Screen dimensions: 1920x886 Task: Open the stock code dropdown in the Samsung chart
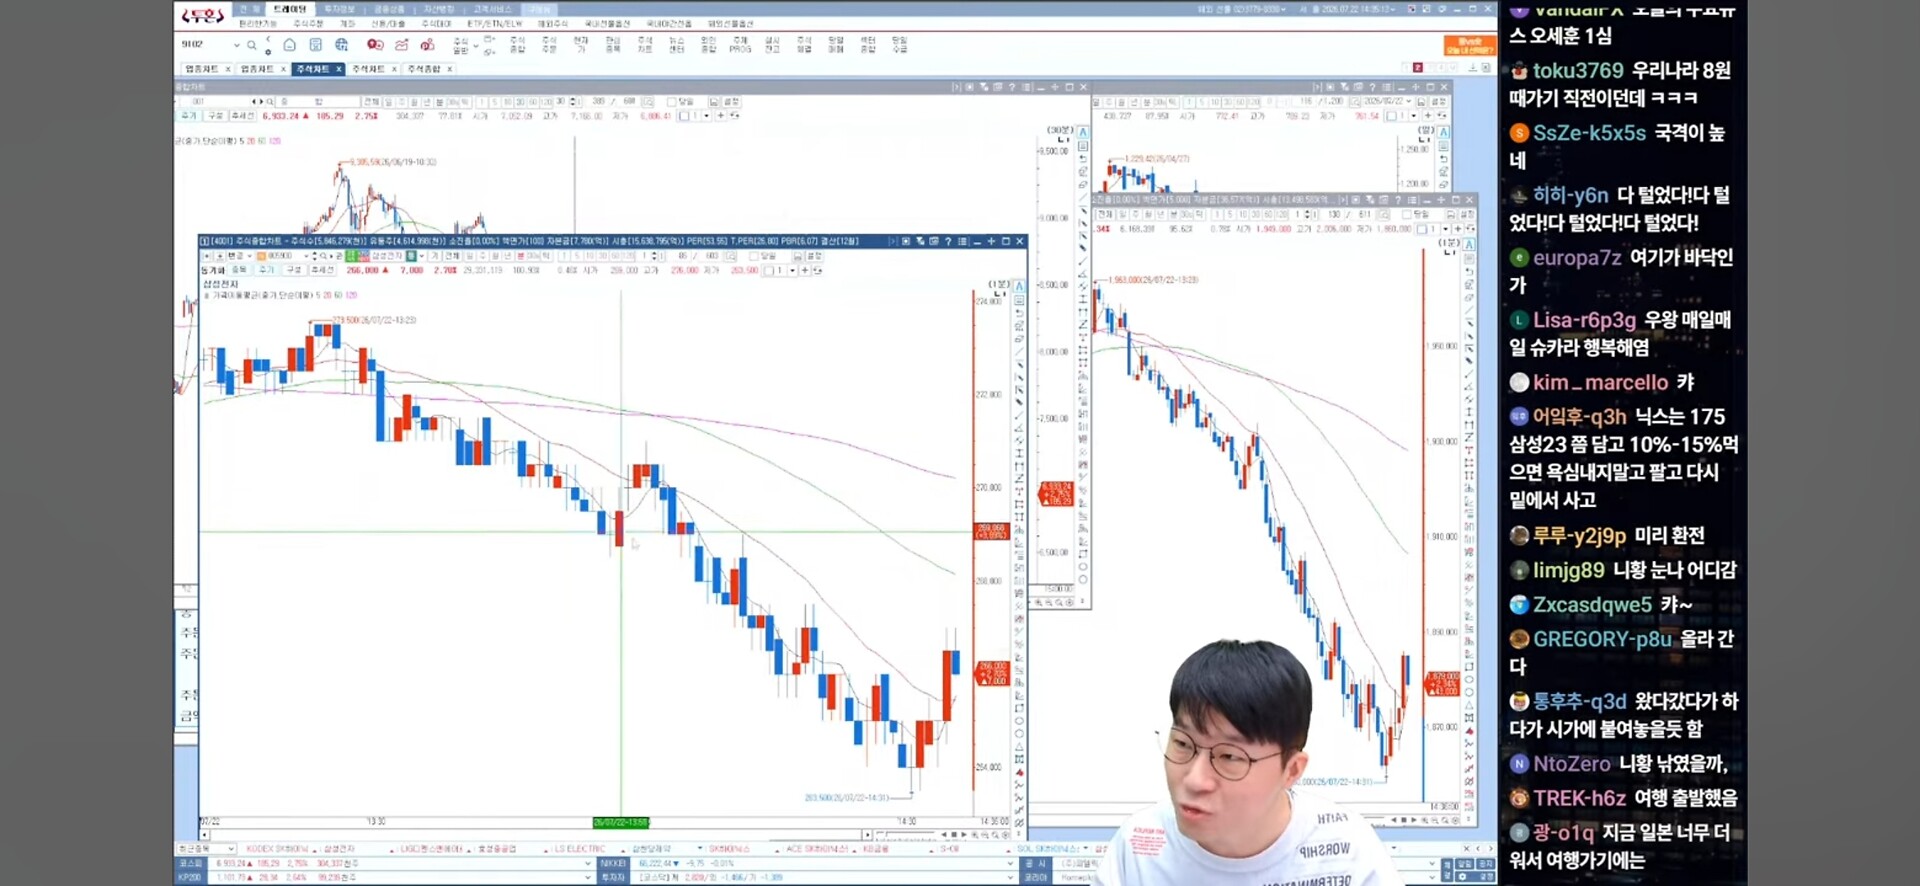[x=306, y=256]
